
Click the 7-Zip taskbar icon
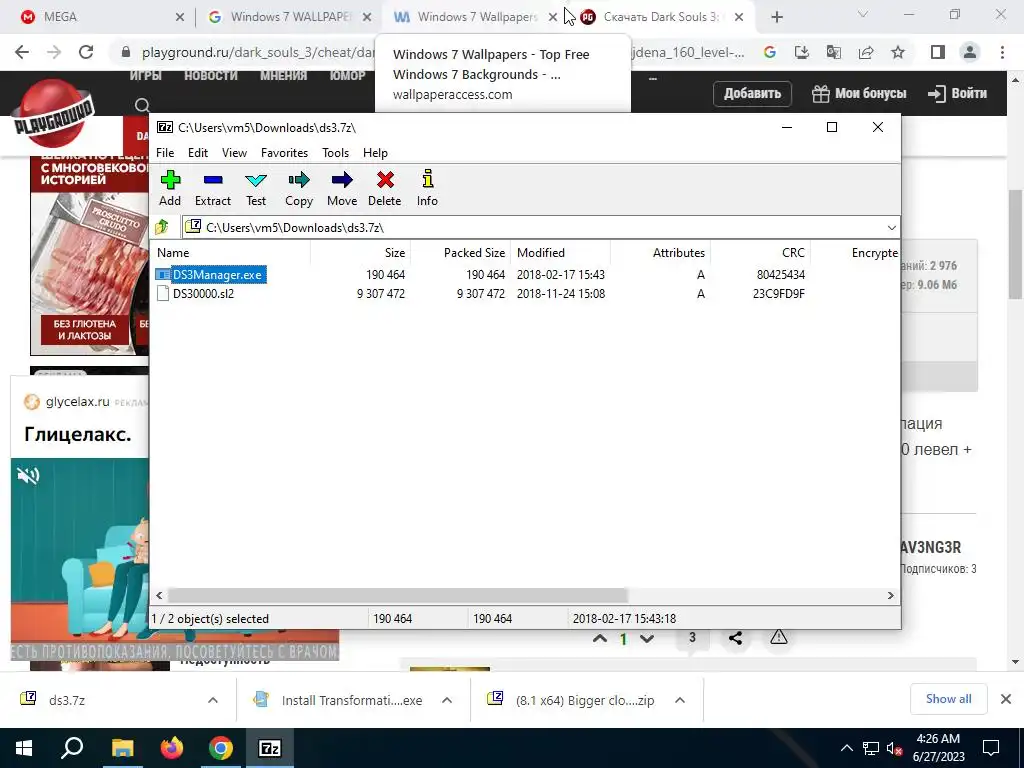pyautogui.click(x=270, y=748)
